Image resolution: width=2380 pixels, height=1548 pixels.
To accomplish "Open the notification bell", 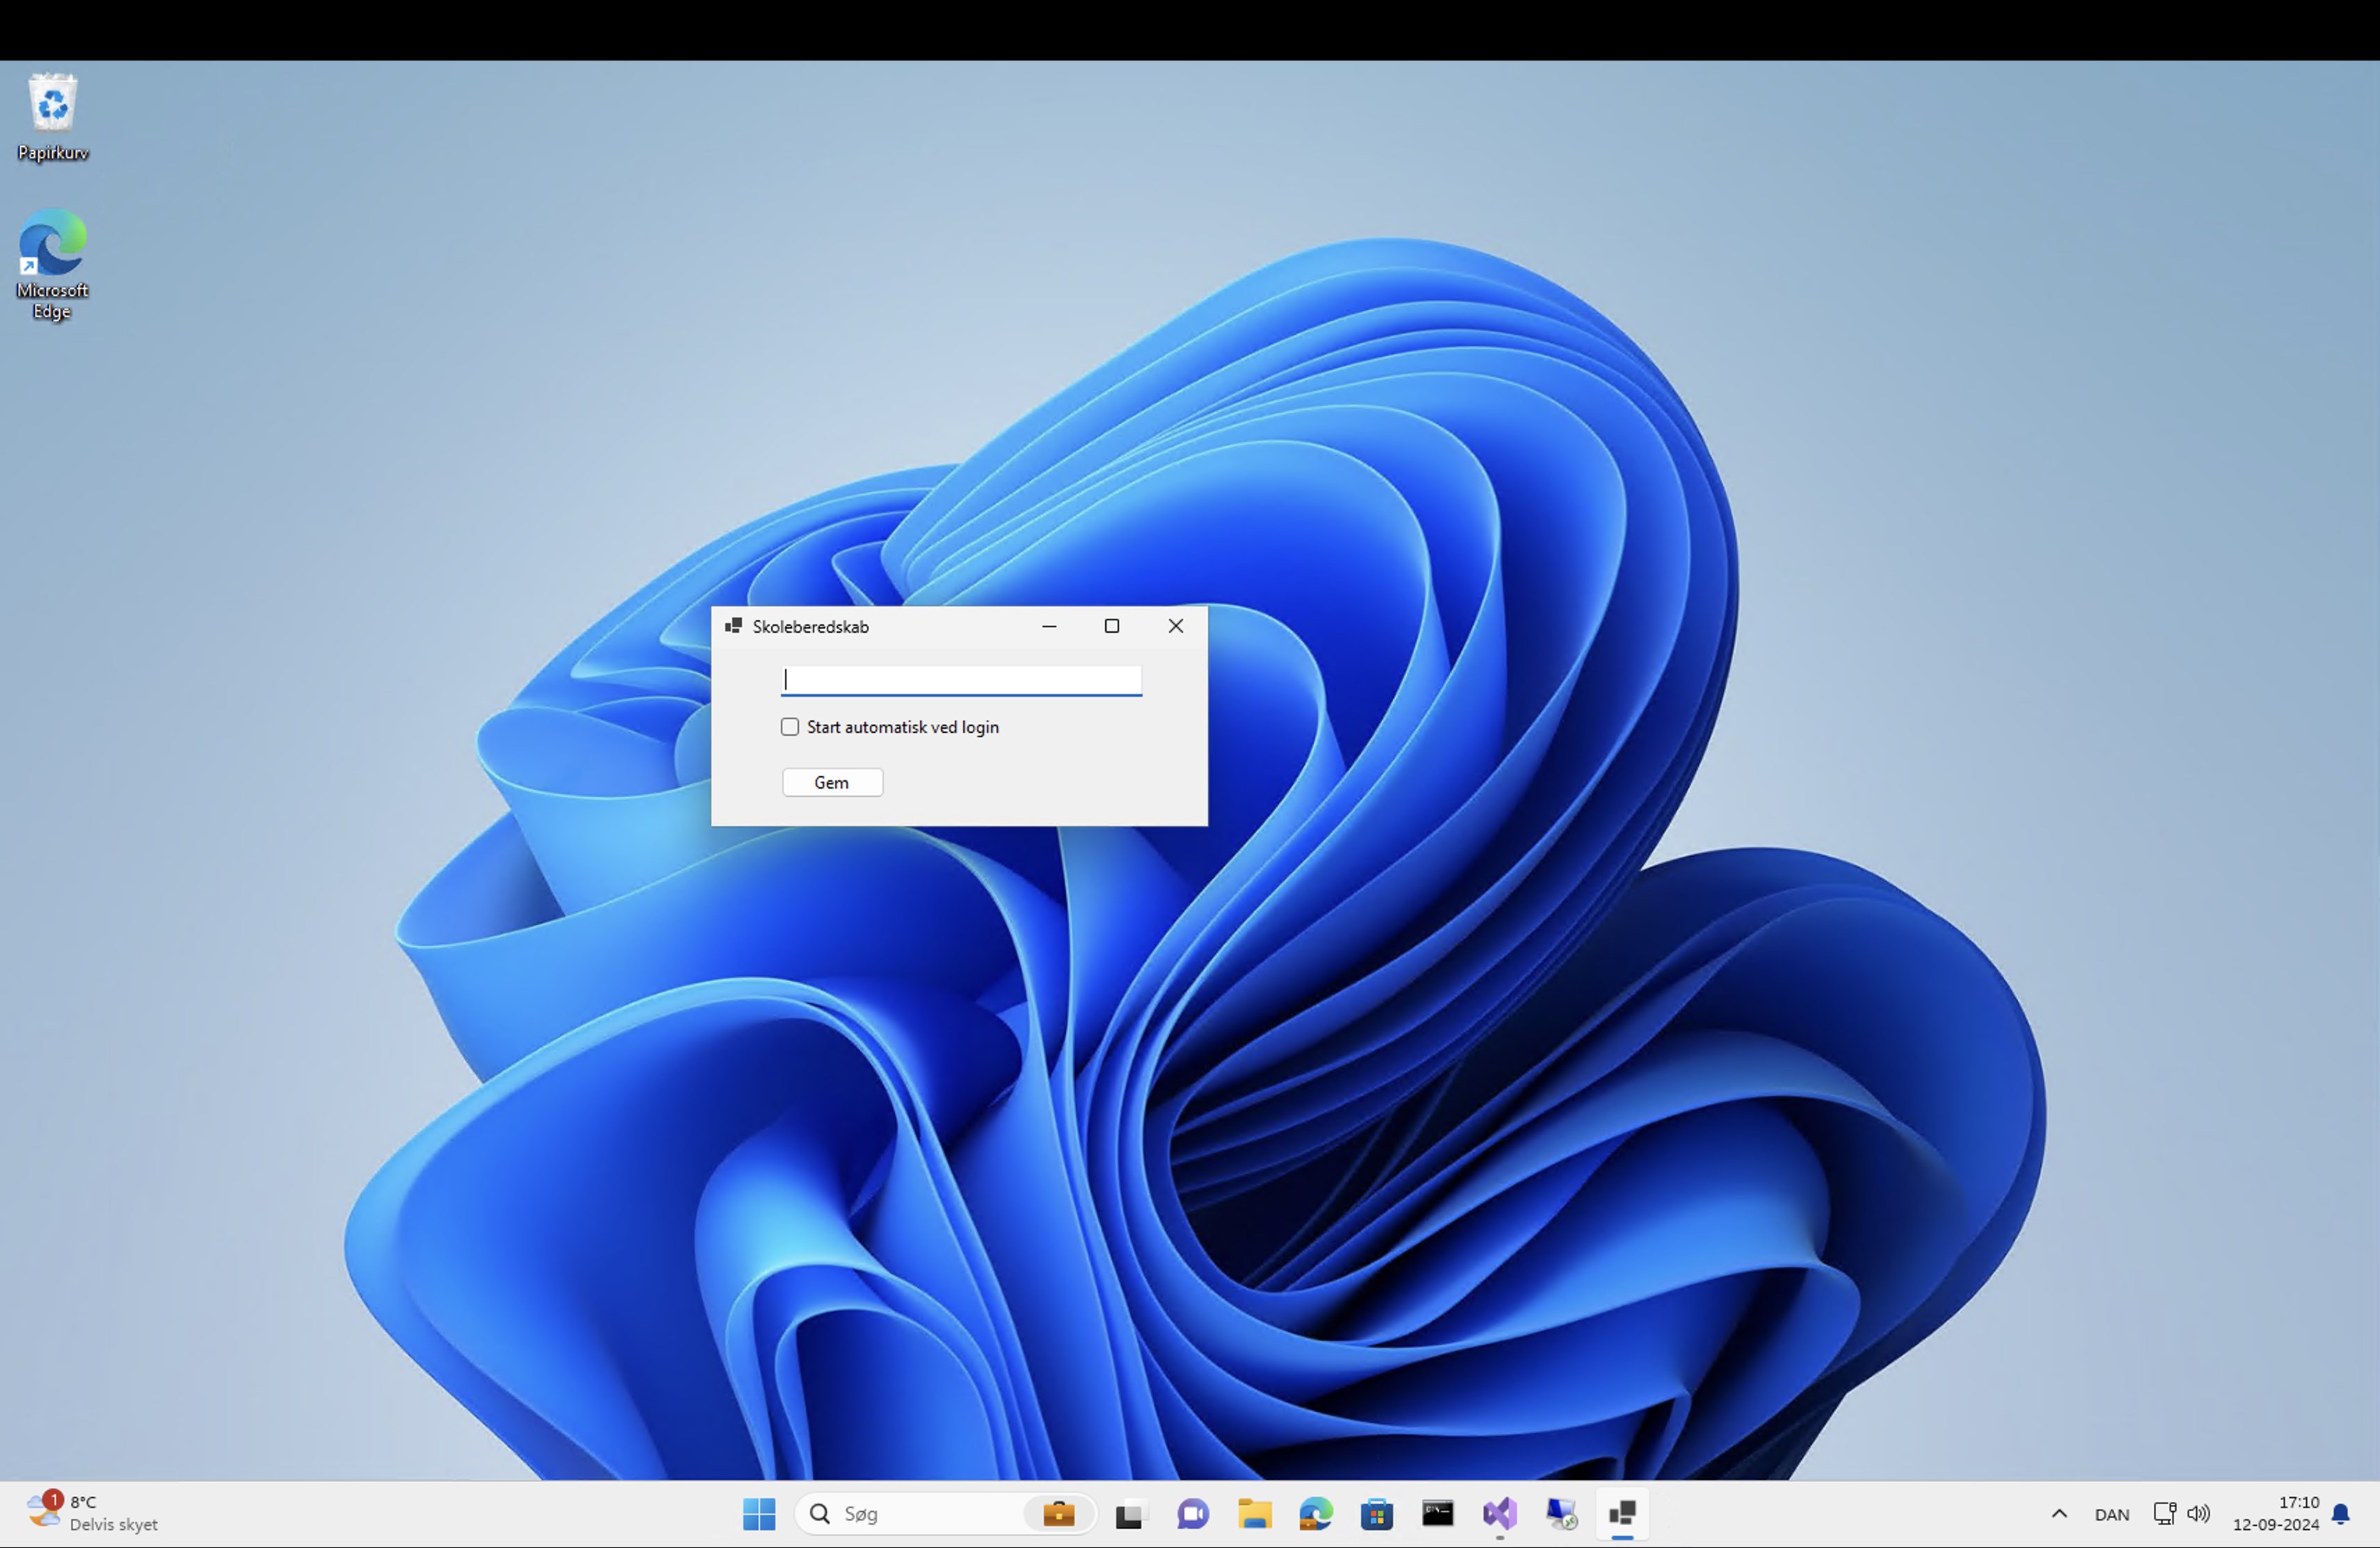I will pos(2341,1514).
